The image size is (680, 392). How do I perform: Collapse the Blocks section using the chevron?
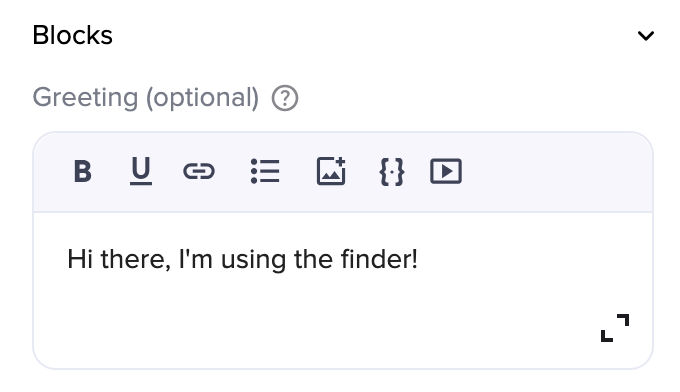[646, 36]
